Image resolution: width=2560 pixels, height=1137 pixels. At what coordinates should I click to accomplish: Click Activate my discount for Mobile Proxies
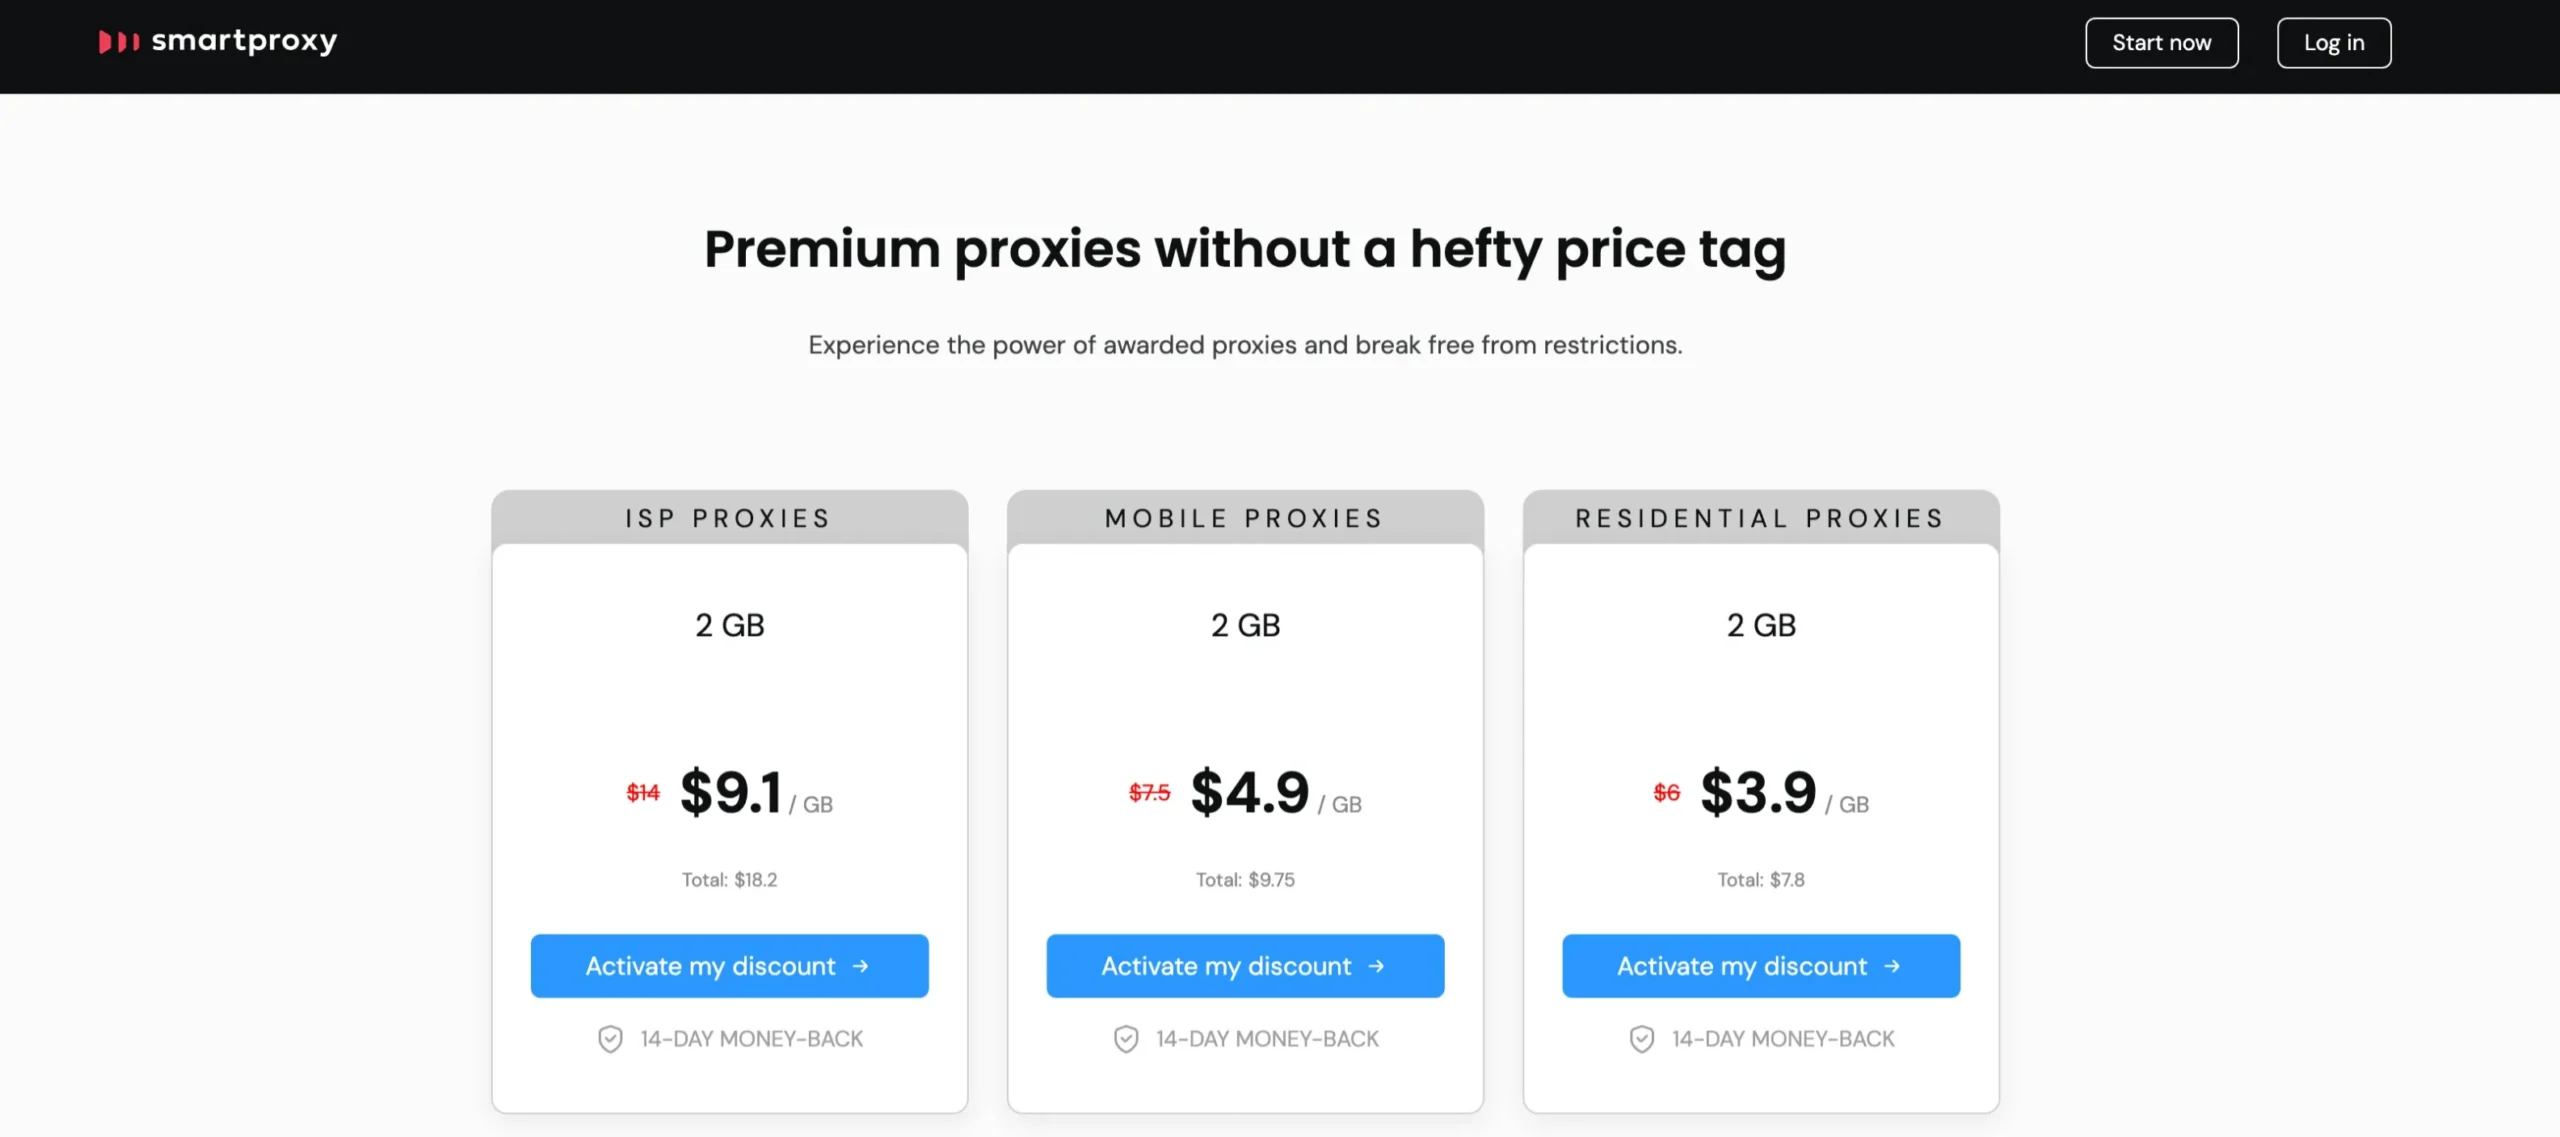click(x=1244, y=964)
